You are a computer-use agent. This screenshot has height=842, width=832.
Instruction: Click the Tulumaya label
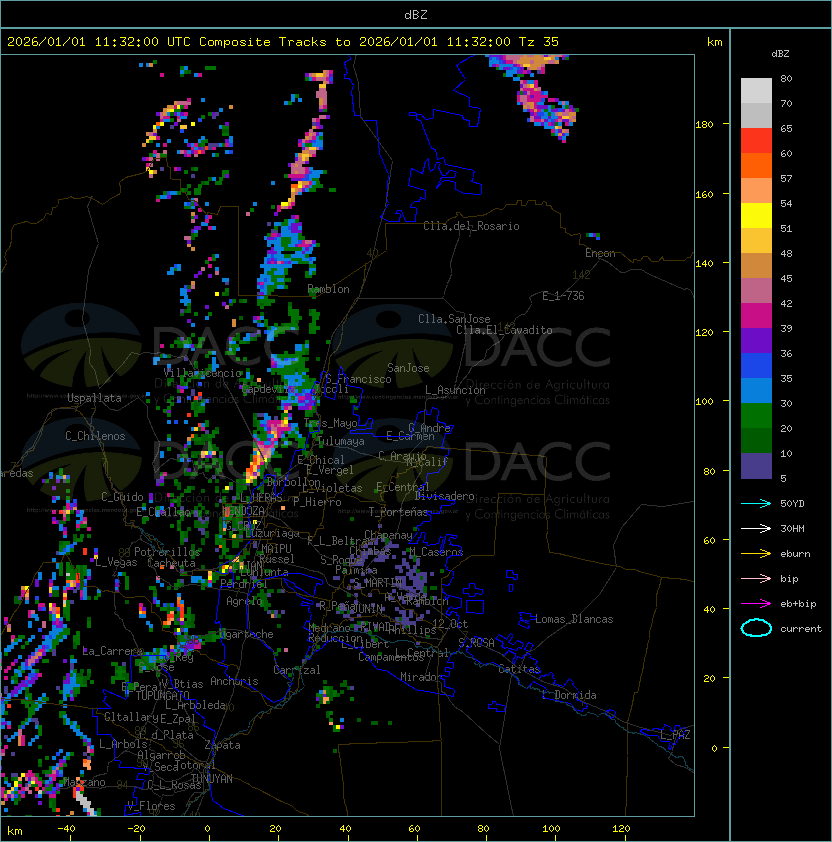tap(341, 441)
